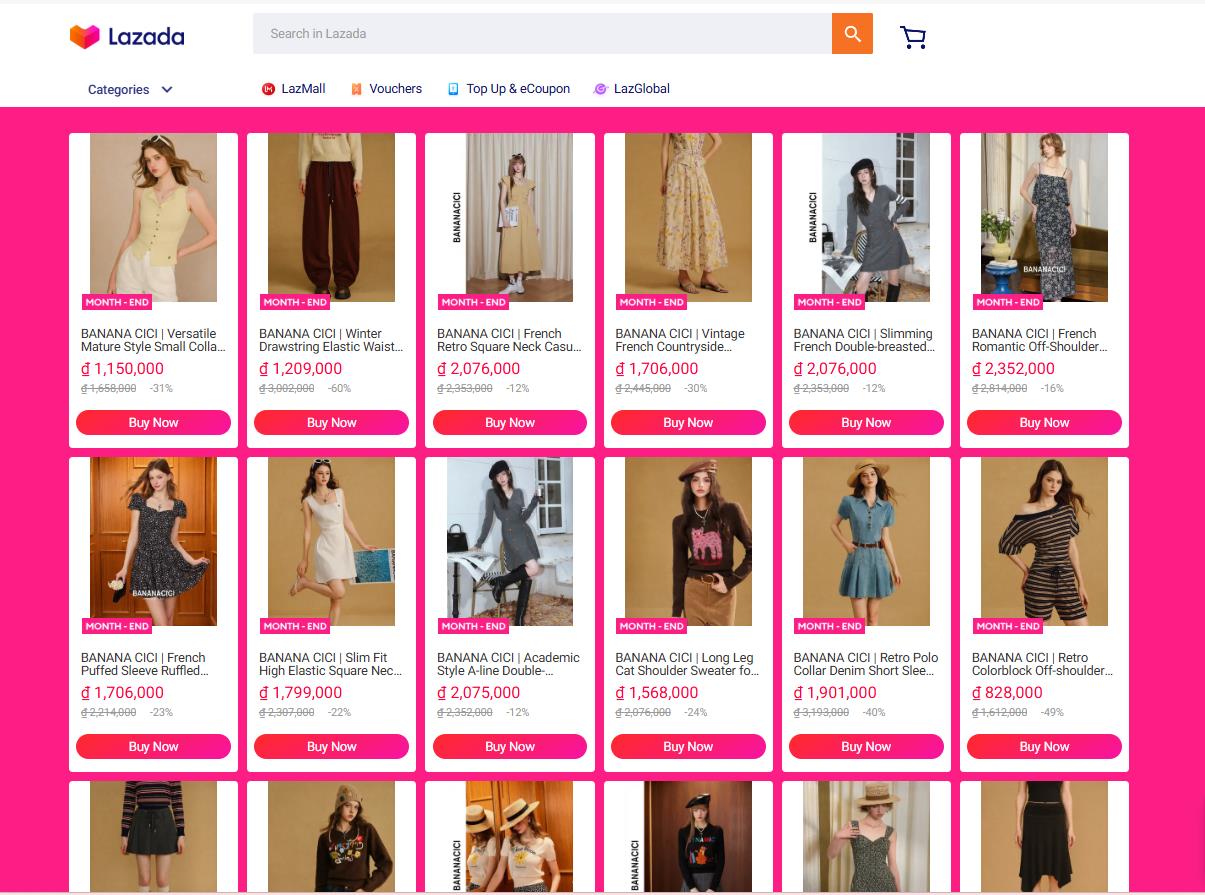Click title 'BANANA CICI | Long Leg Cat Shoulder Sweater'

click(x=687, y=665)
